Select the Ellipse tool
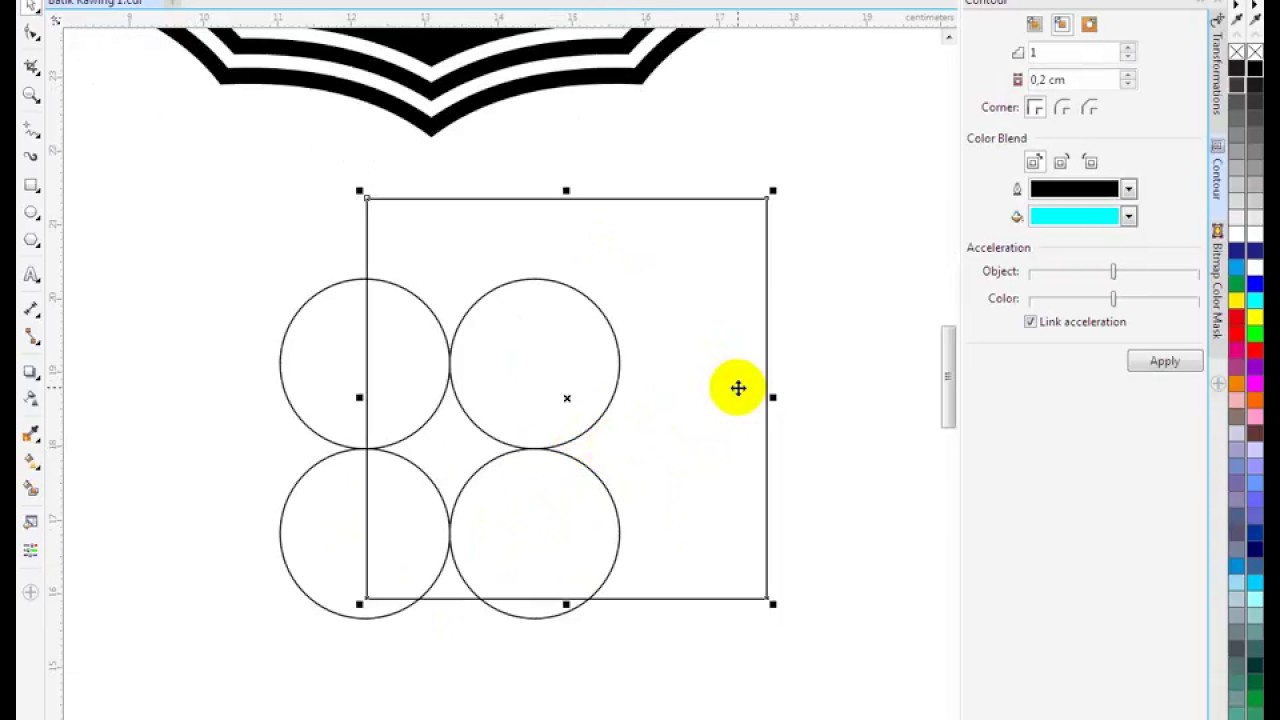The image size is (1280, 720). pyautogui.click(x=31, y=213)
